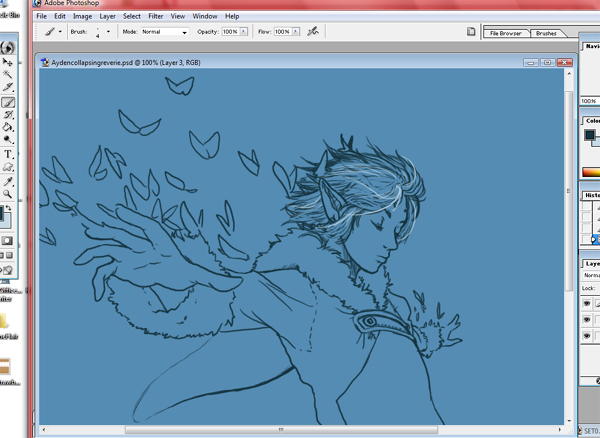Screen dimensions: 600x438
Task: Open the layer blend mode dropdown
Action: click(x=591, y=275)
